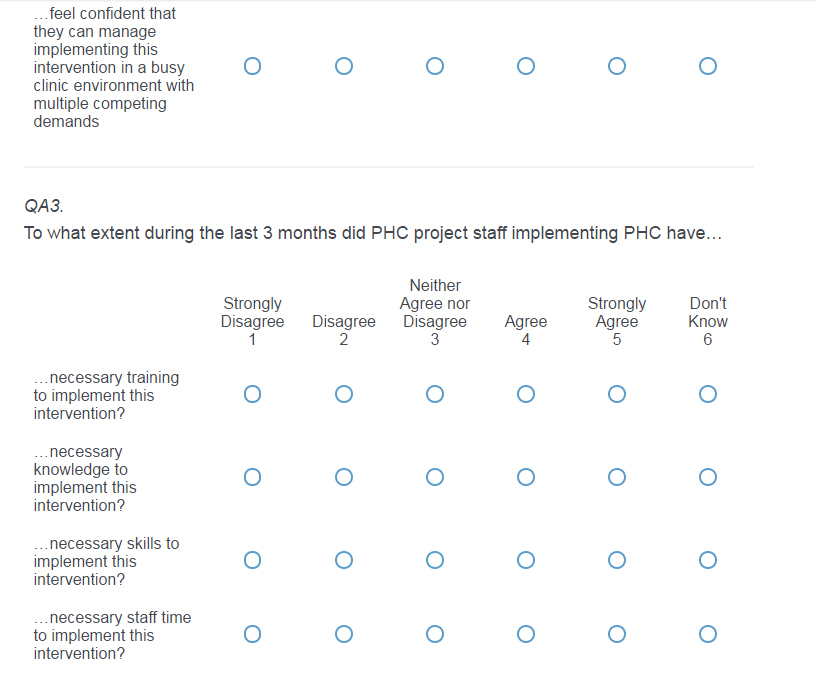Choose Don't Know for necessary training
Image resolution: width=816 pixels, height=677 pixels.
[708, 394]
